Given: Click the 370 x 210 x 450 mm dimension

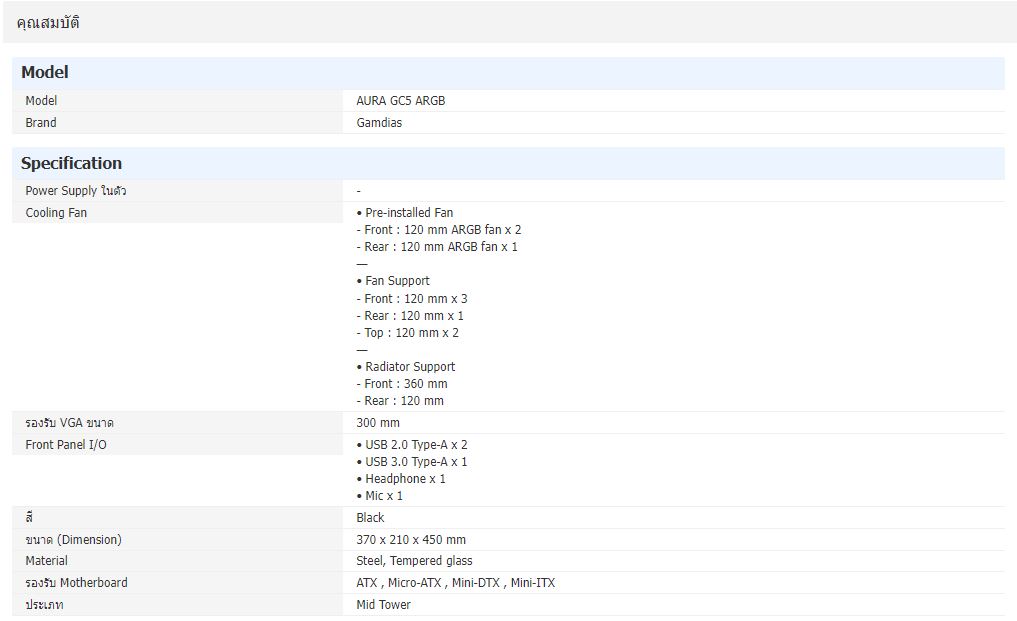Looking at the screenshot, I should tap(411, 540).
